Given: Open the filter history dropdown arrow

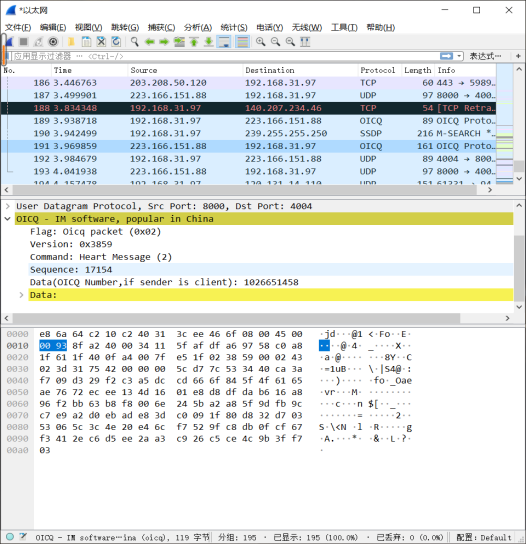Looking at the screenshot, I should 459,56.
